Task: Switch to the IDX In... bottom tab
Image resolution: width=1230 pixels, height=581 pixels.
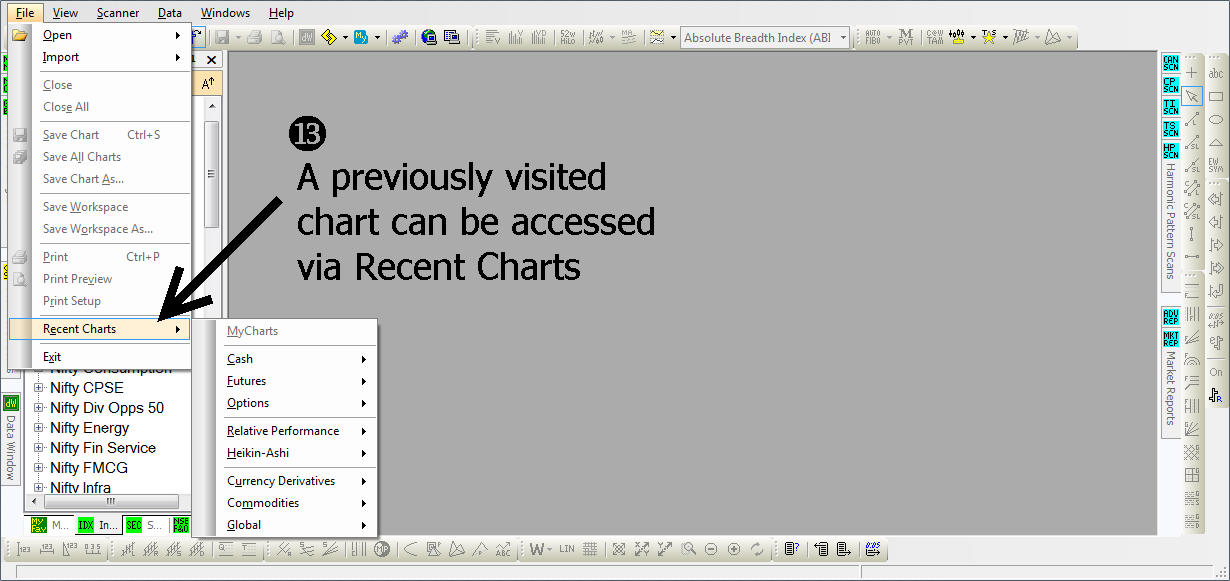Action: (x=97, y=525)
